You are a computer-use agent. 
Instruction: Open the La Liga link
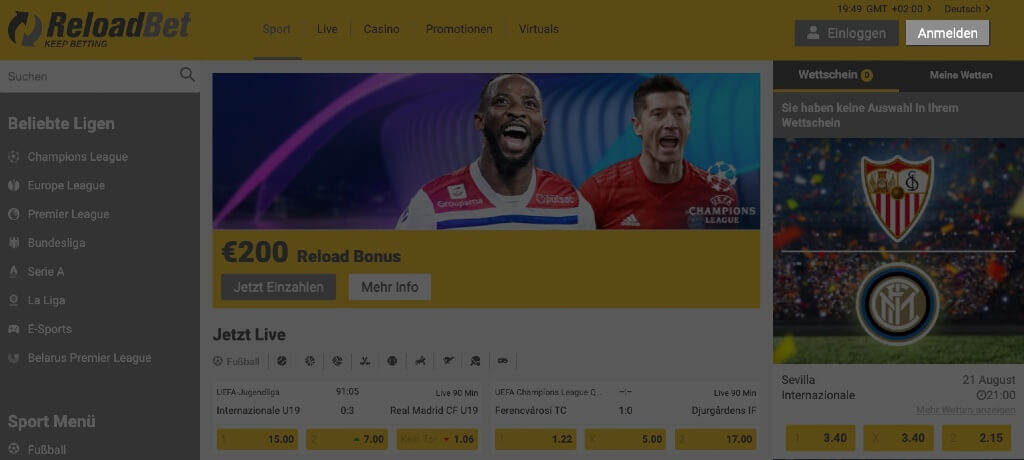[46, 301]
